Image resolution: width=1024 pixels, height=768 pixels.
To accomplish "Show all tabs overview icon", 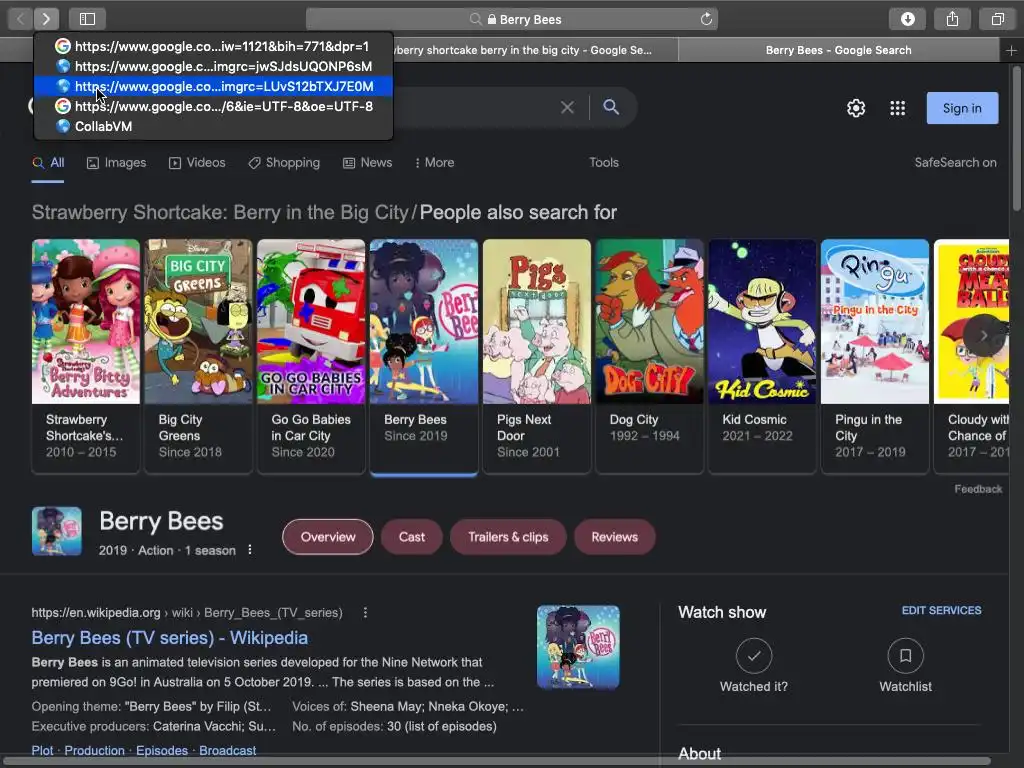I will click(x=997, y=19).
